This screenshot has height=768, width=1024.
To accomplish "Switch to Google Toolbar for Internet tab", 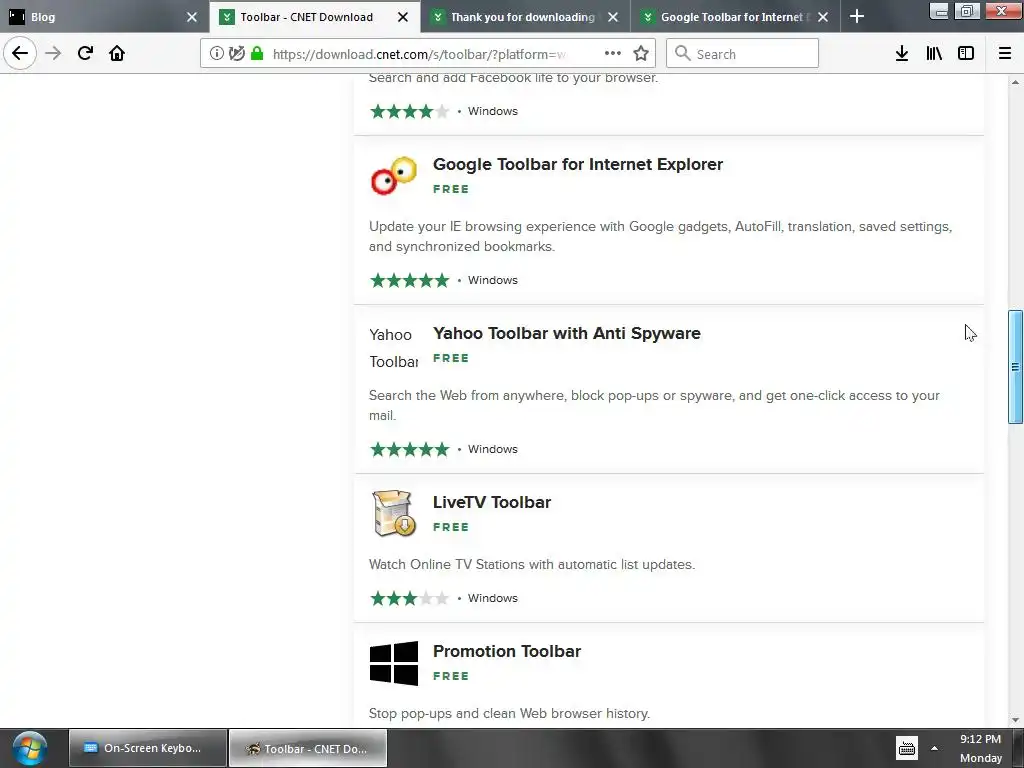I will [735, 17].
